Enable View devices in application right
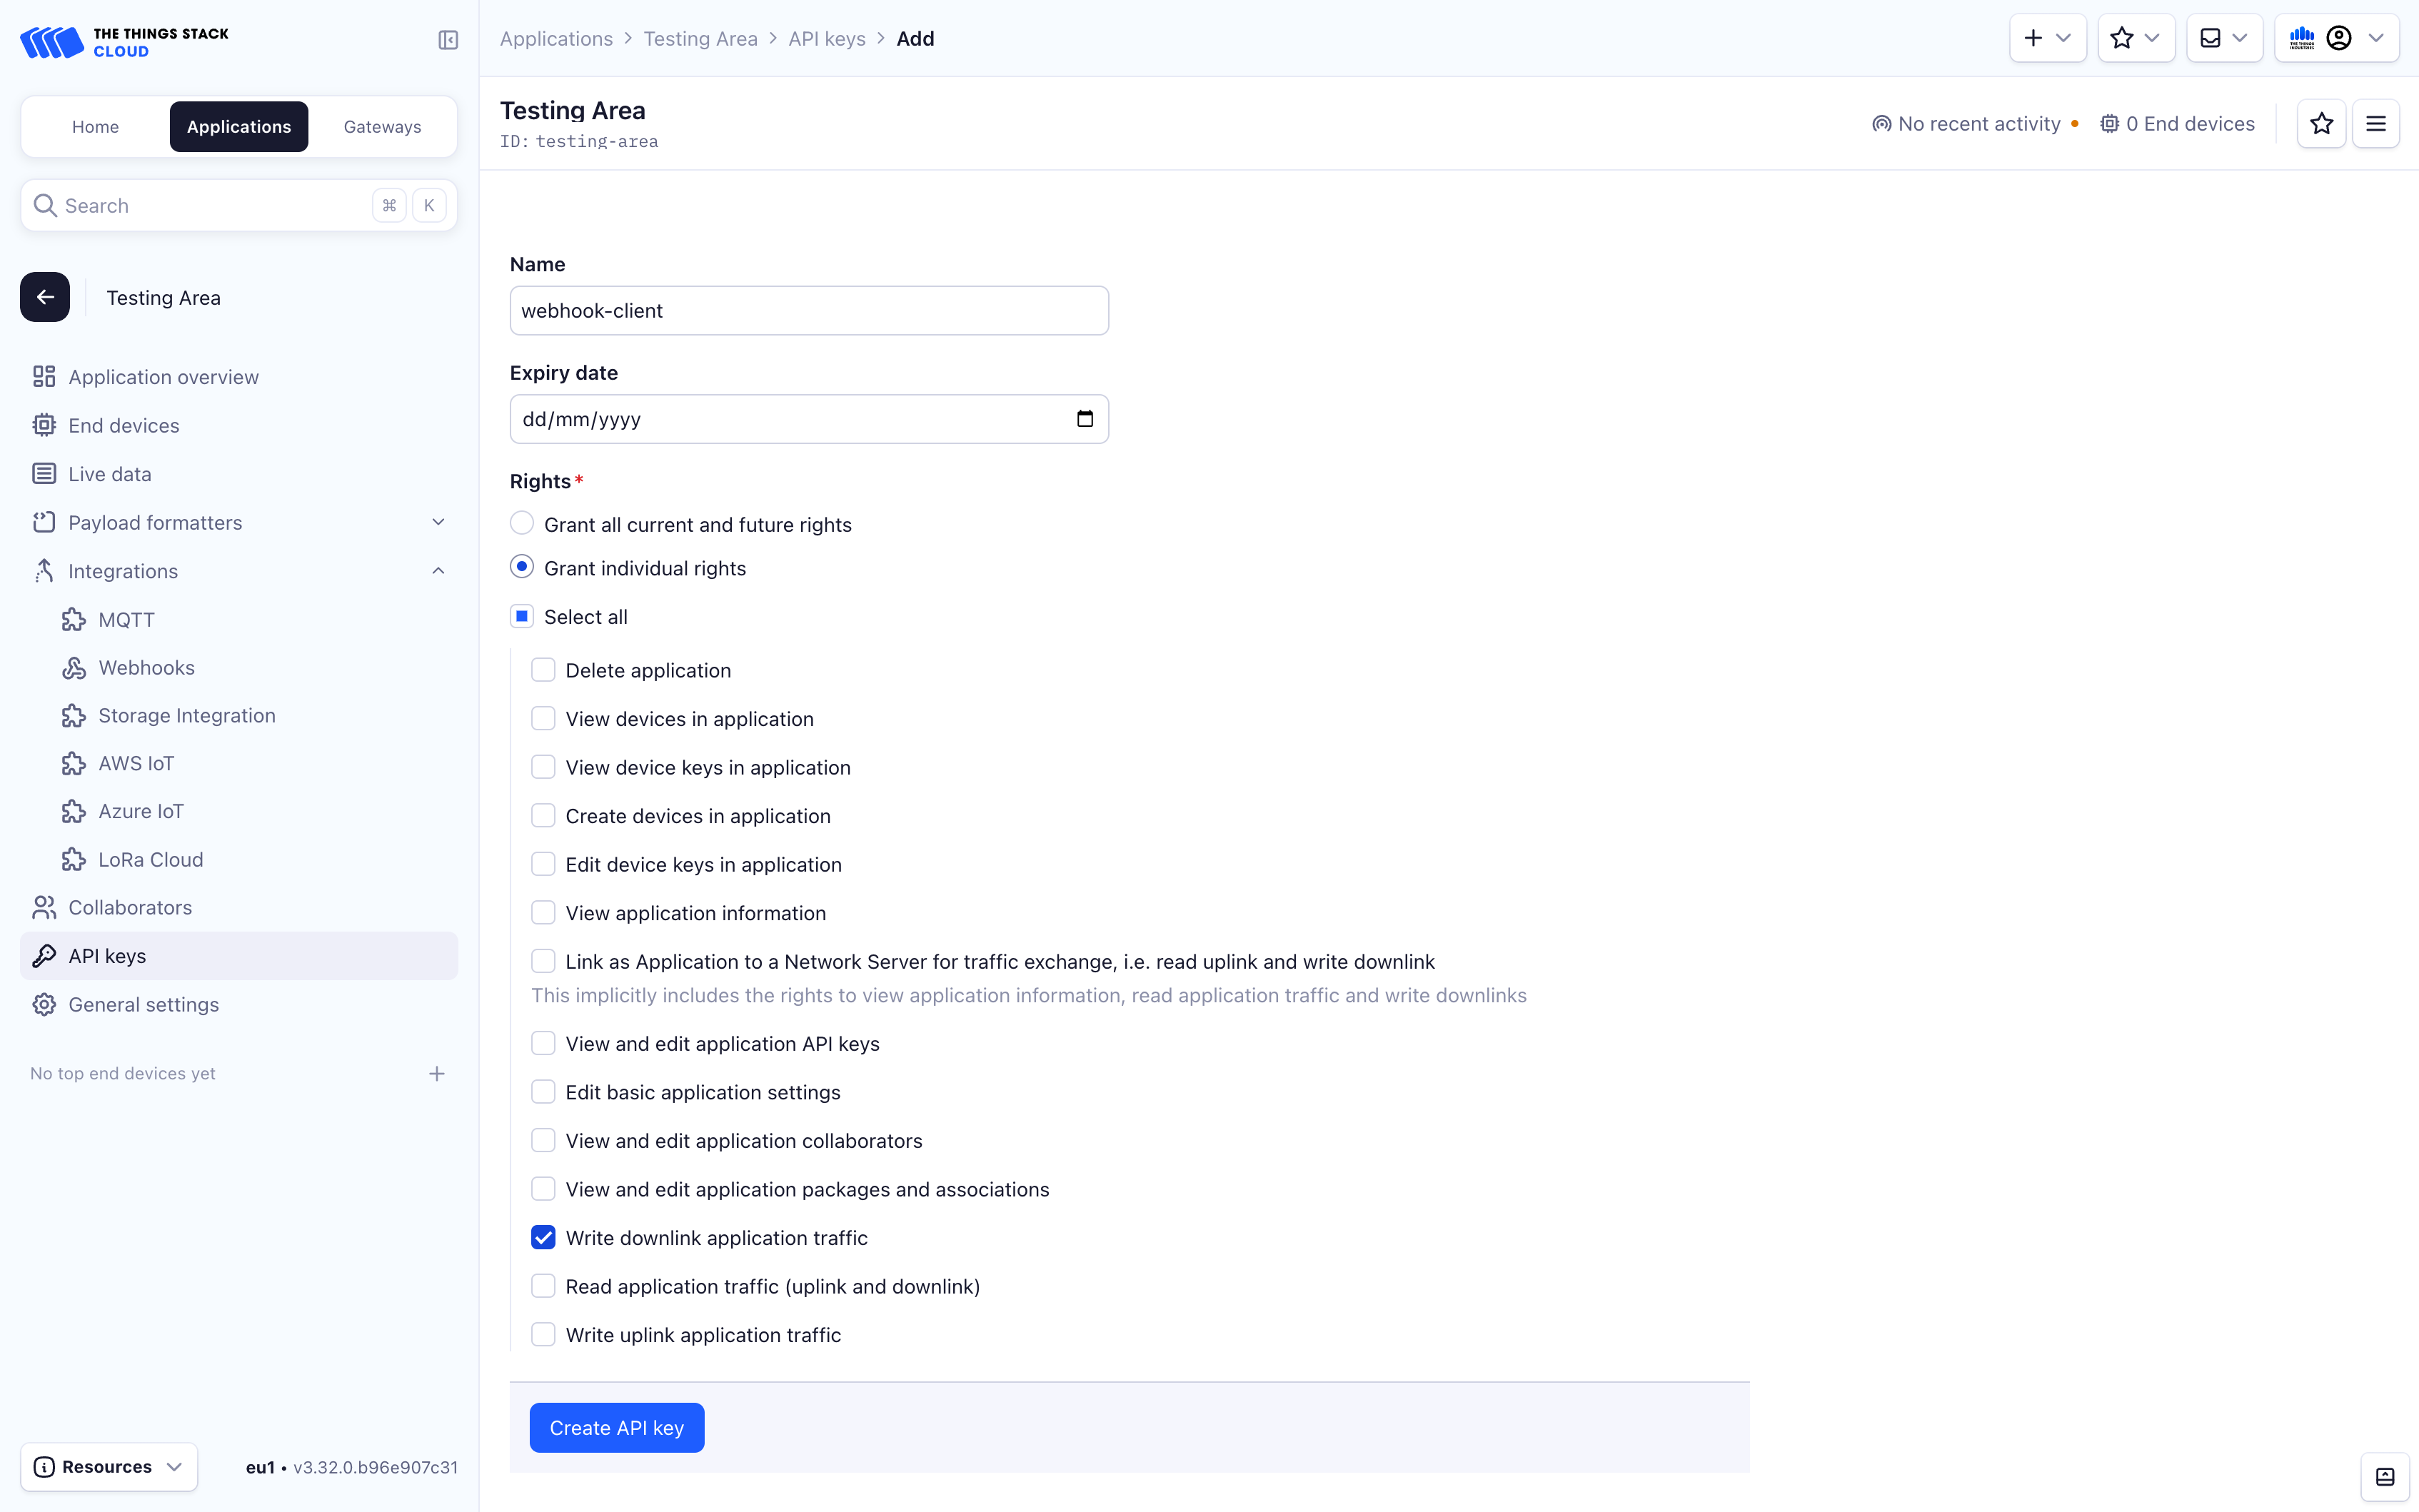Image resolution: width=2419 pixels, height=1512 pixels. pos(543,718)
